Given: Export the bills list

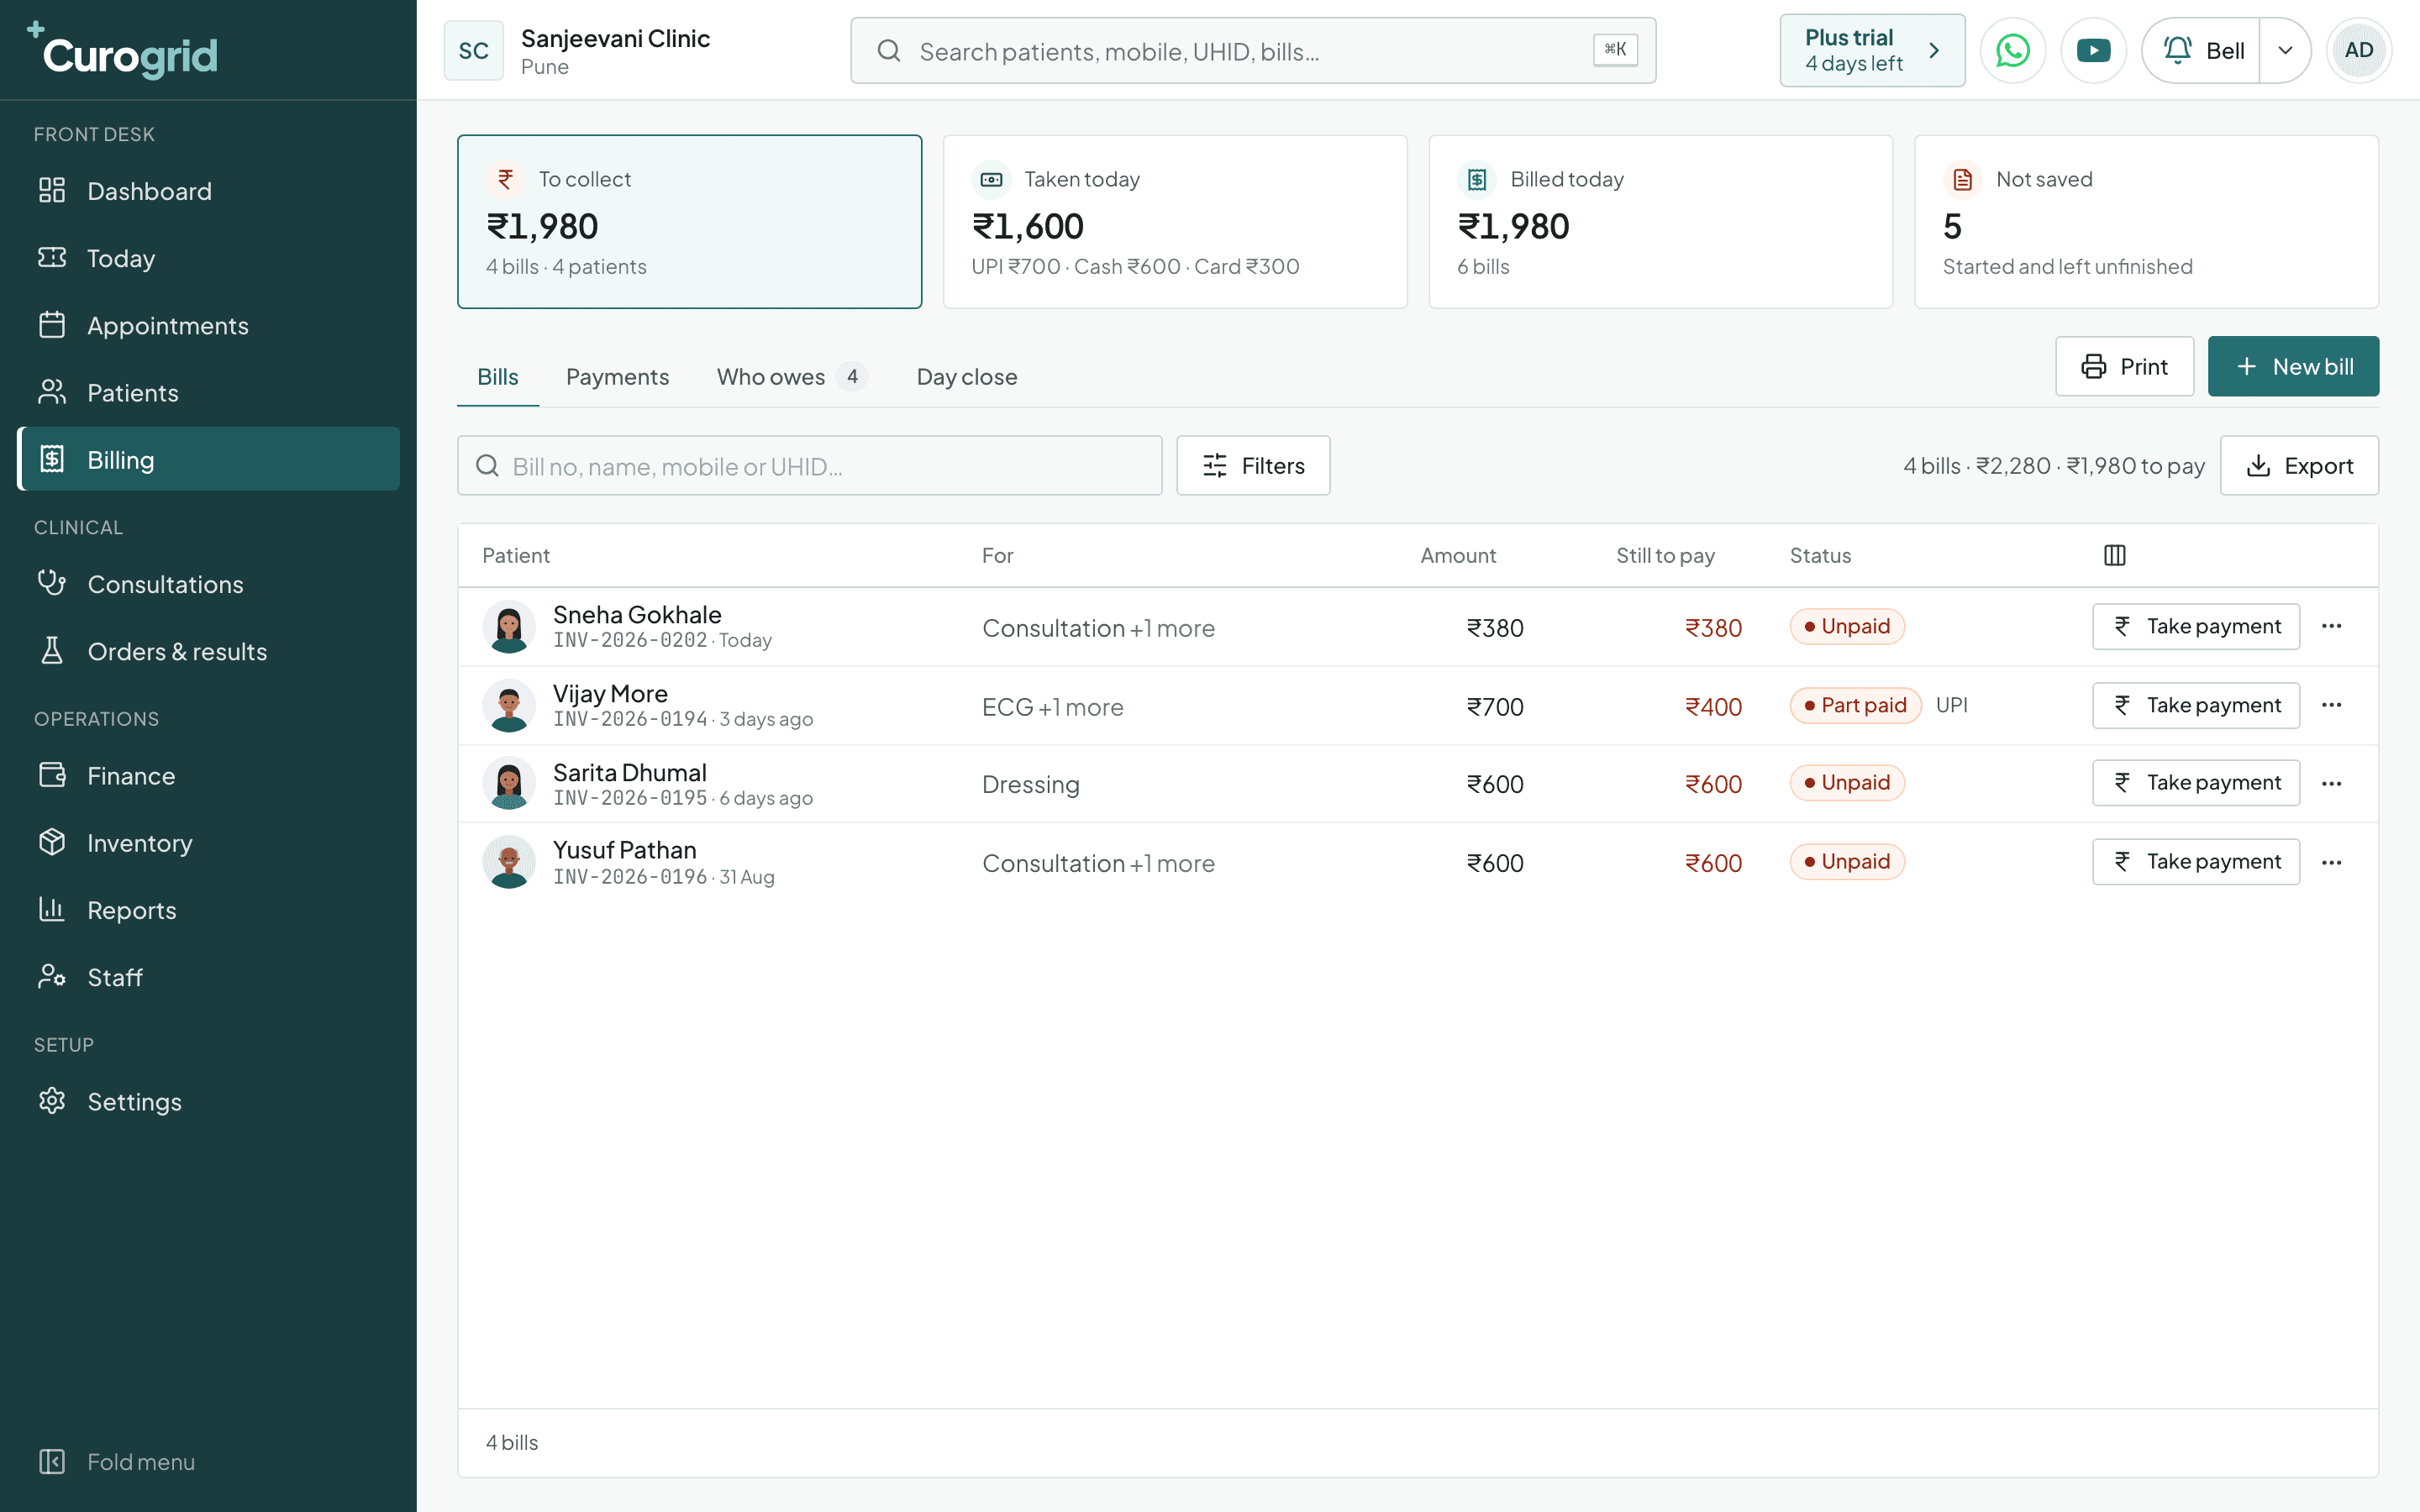Looking at the screenshot, I should tap(2299, 465).
